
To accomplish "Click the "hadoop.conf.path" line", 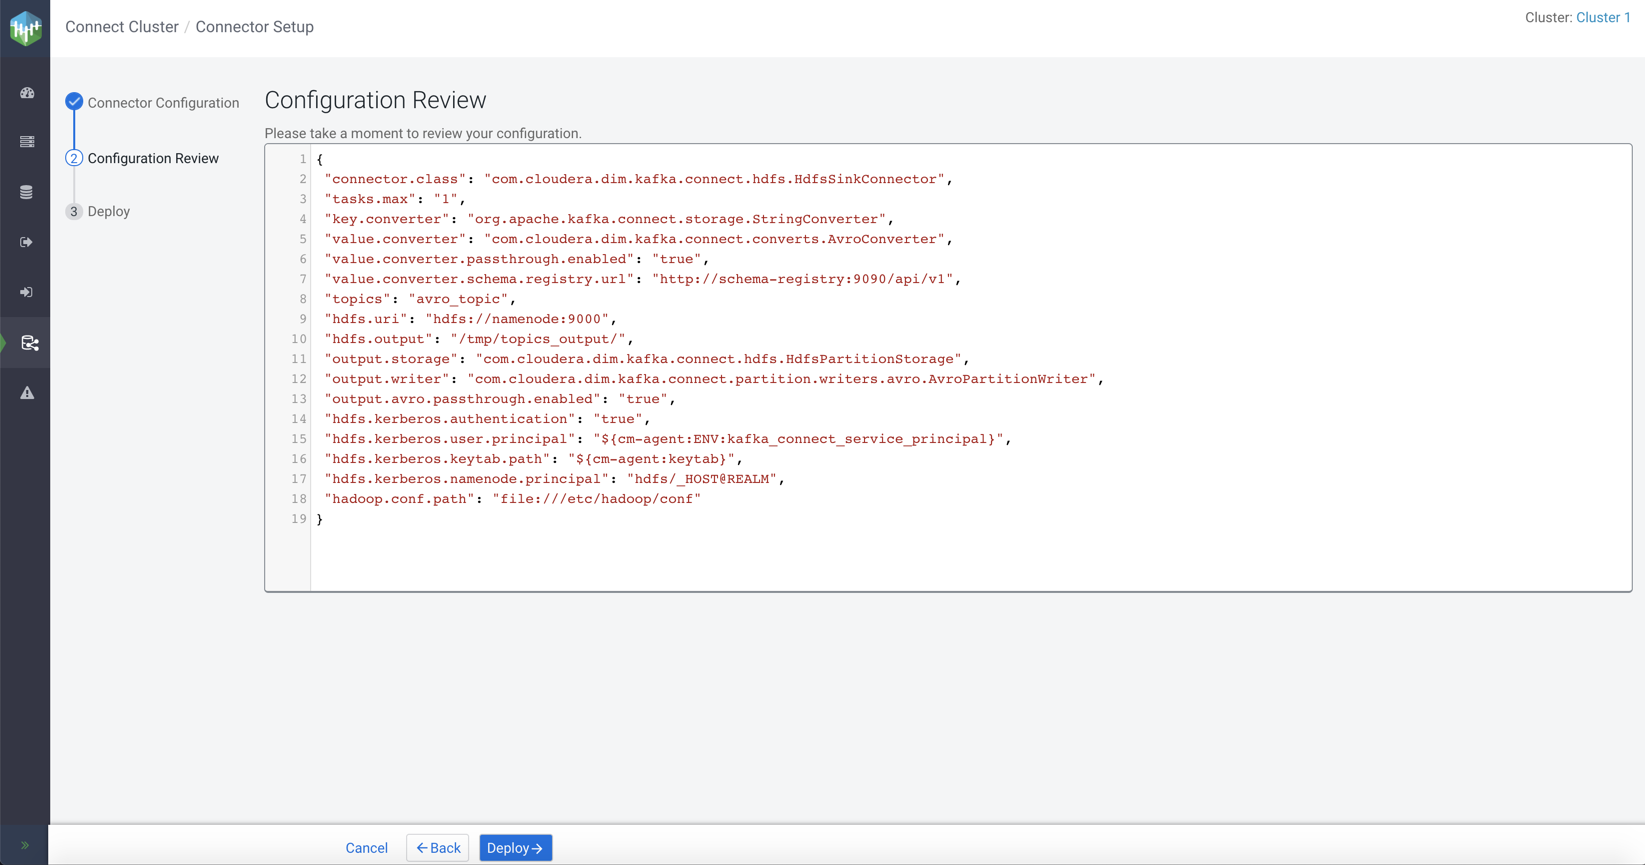I will [x=513, y=499].
